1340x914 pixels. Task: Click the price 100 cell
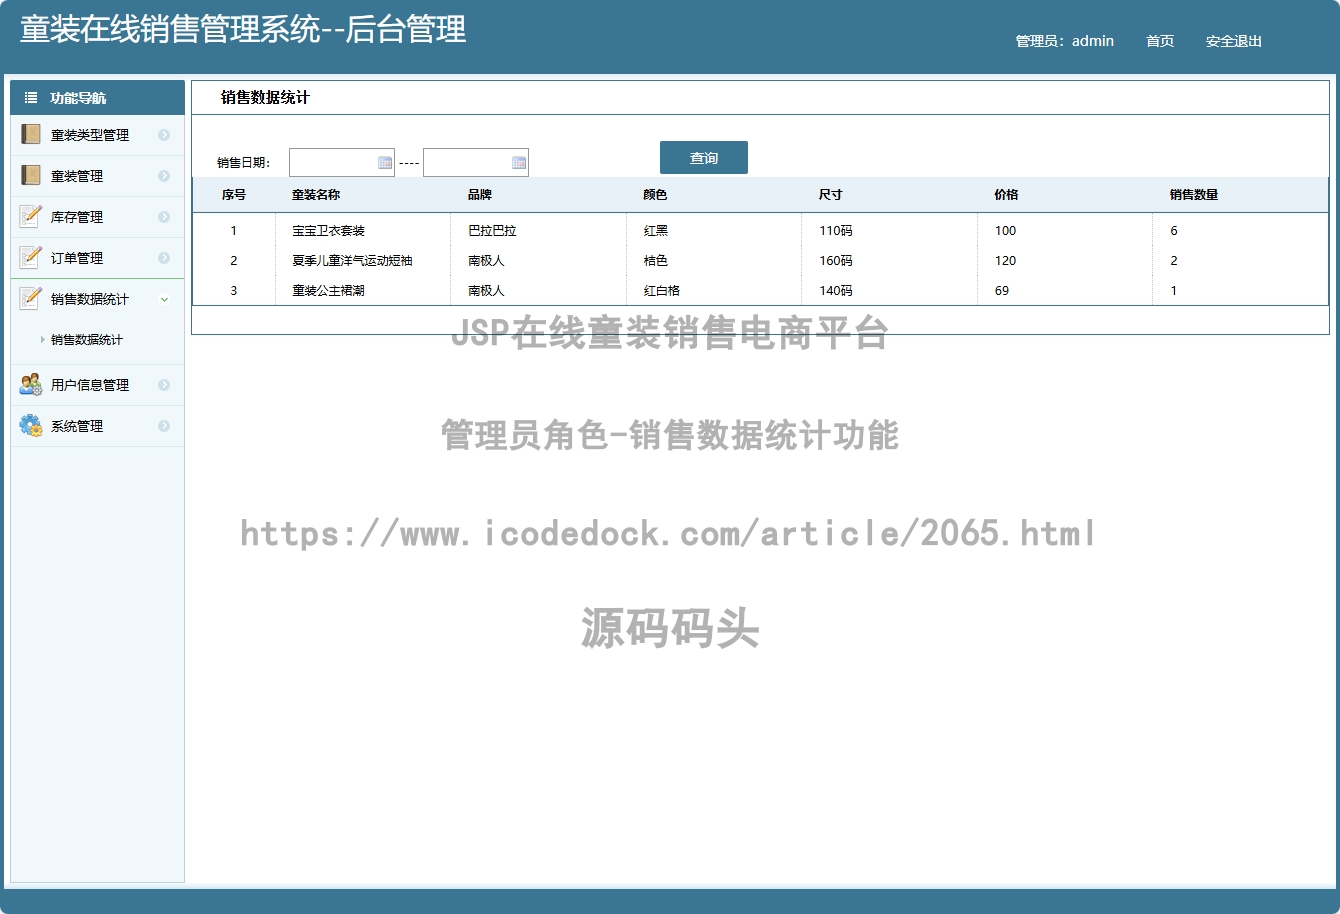1005,231
